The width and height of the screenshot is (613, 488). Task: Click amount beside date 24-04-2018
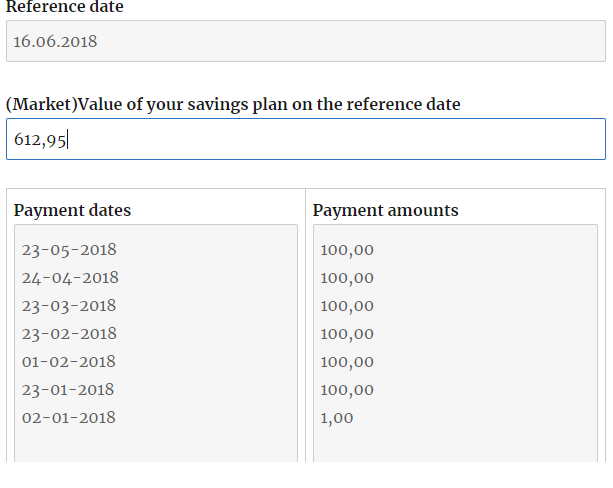point(347,278)
